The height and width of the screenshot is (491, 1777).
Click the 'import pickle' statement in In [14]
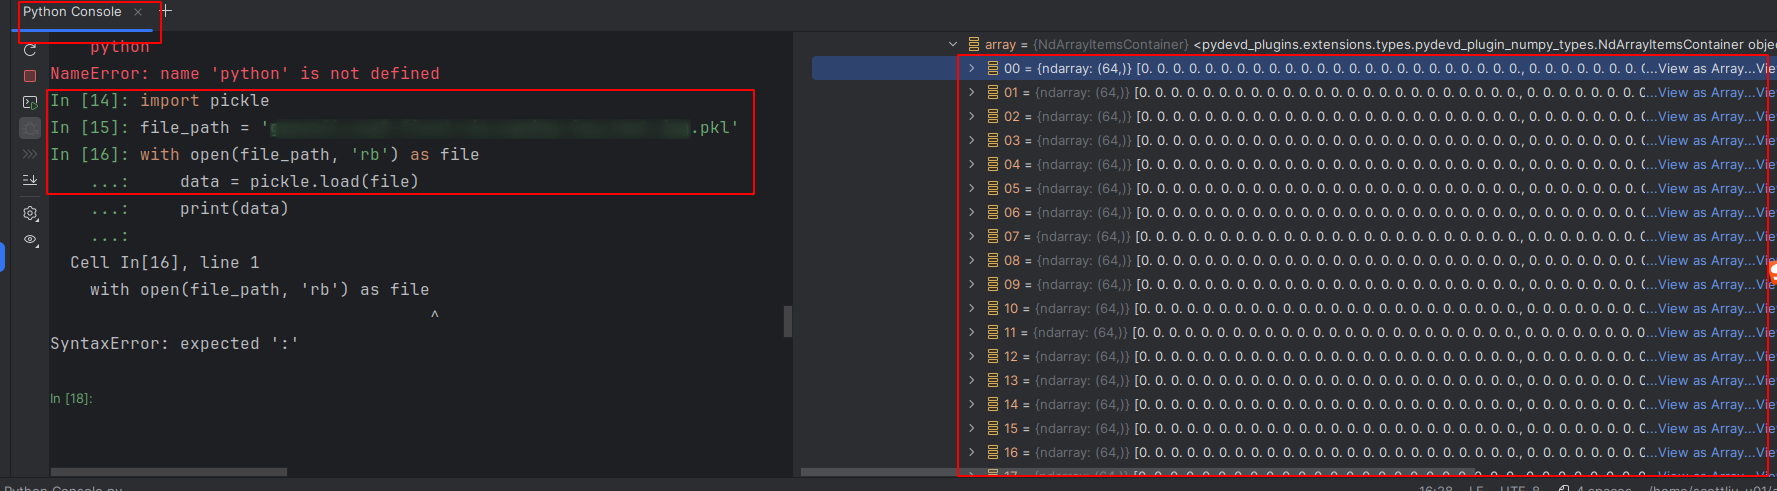204,100
